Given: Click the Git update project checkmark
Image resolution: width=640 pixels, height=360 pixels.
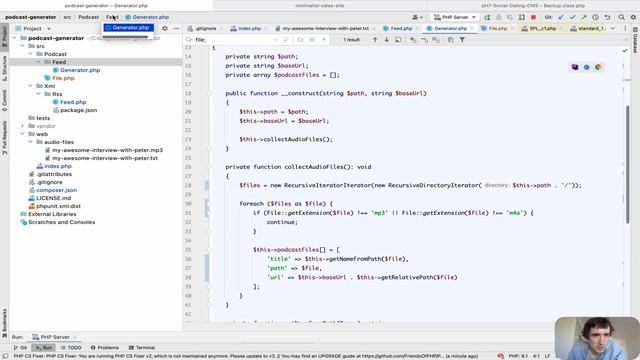Looking at the screenshot, I should [561, 17].
